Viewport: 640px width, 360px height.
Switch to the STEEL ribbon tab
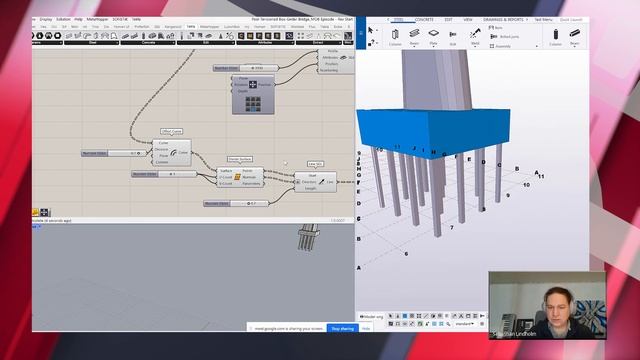click(398, 20)
